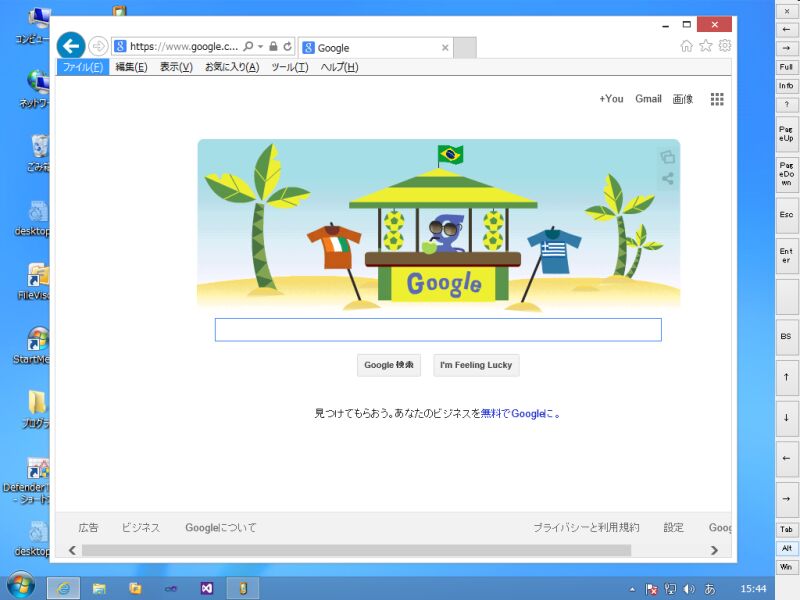The width and height of the screenshot is (800, 600).
Task: Click the Full button in the side panel
Action: (786, 67)
